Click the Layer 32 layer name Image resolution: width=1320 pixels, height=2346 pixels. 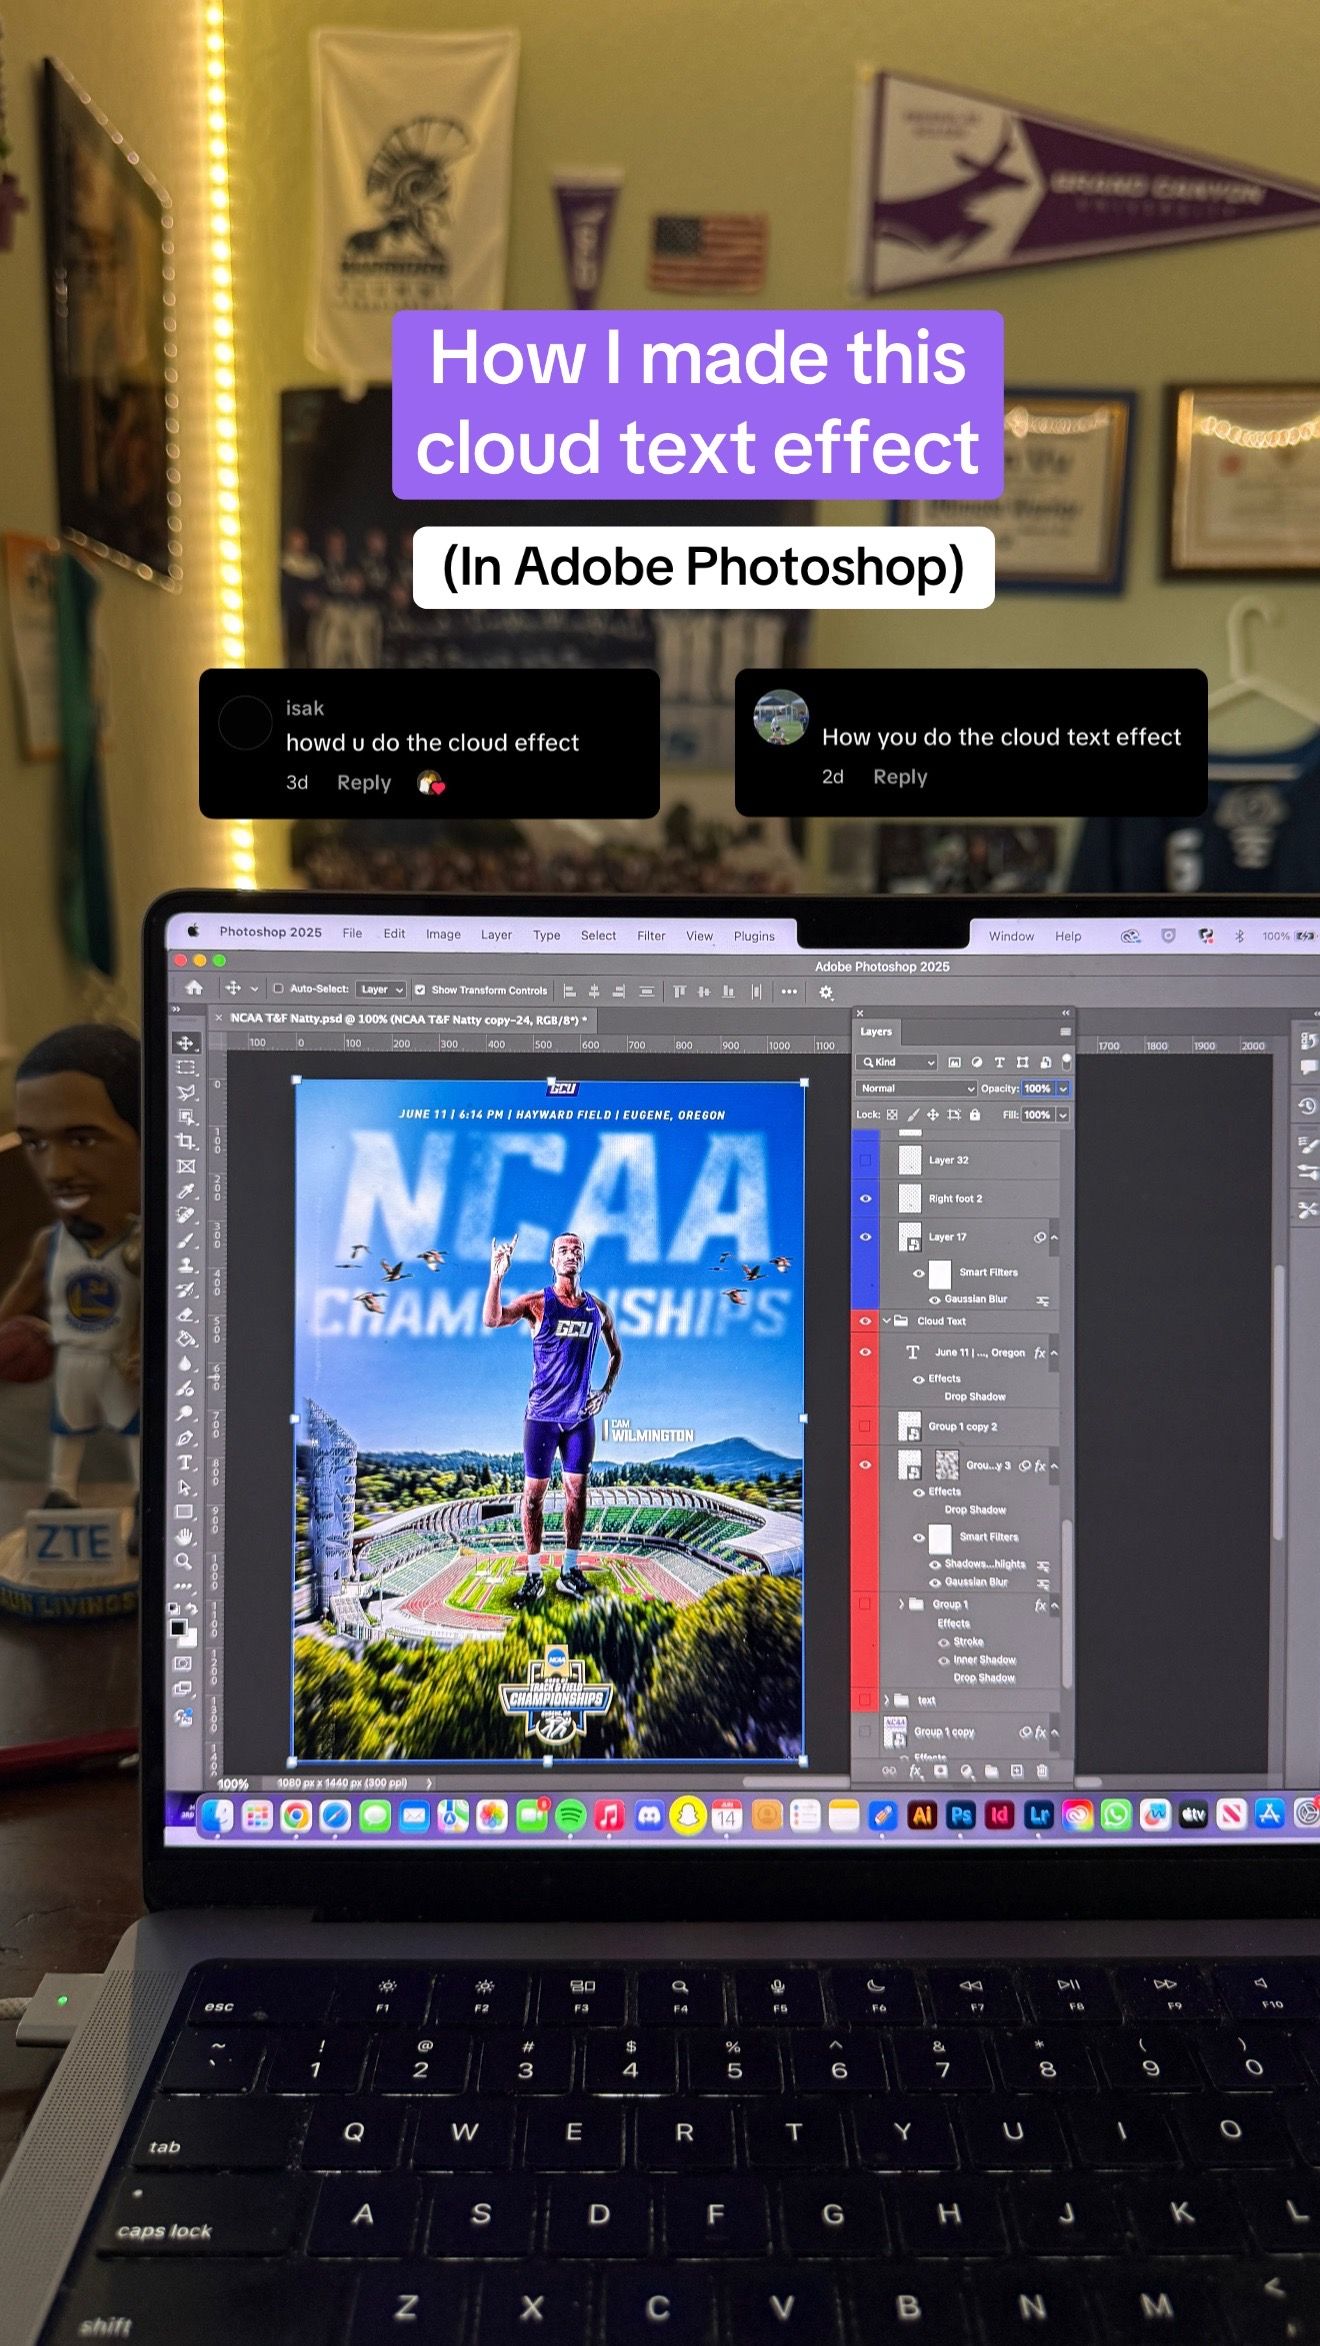(x=948, y=1160)
